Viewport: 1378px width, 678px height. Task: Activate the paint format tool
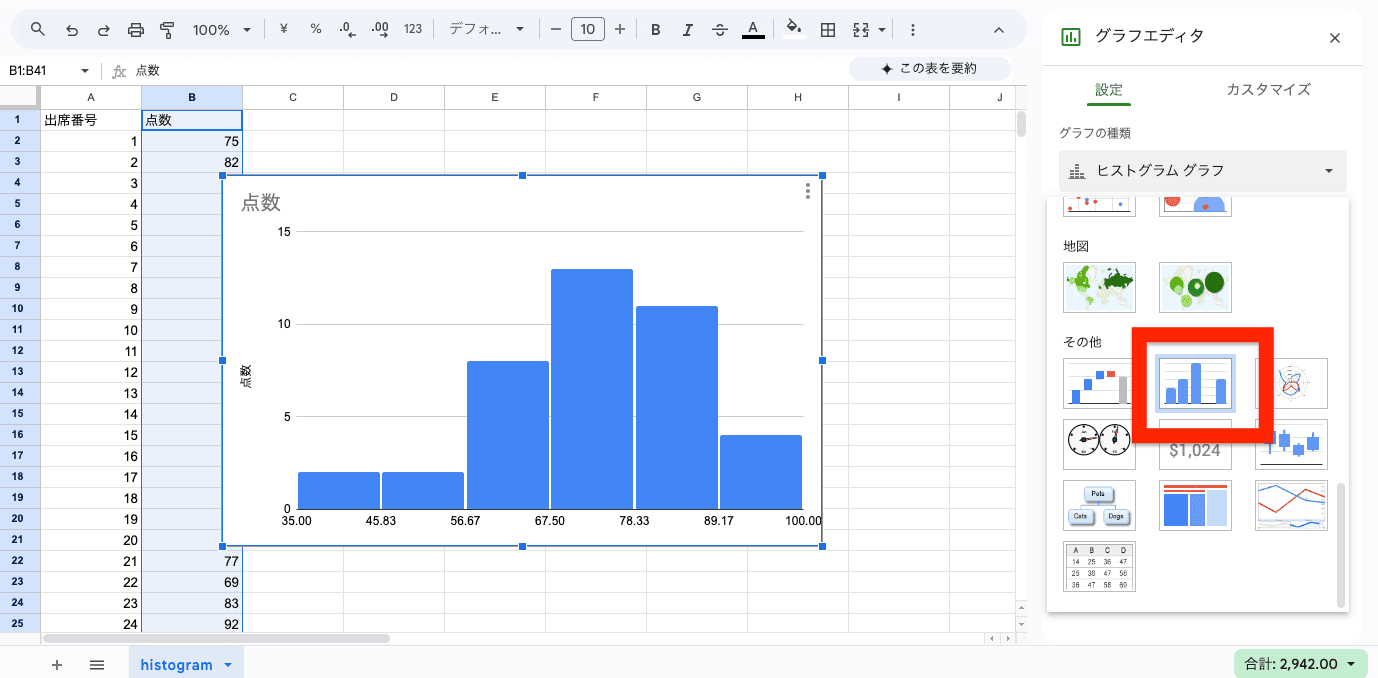pyautogui.click(x=168, y=30)
